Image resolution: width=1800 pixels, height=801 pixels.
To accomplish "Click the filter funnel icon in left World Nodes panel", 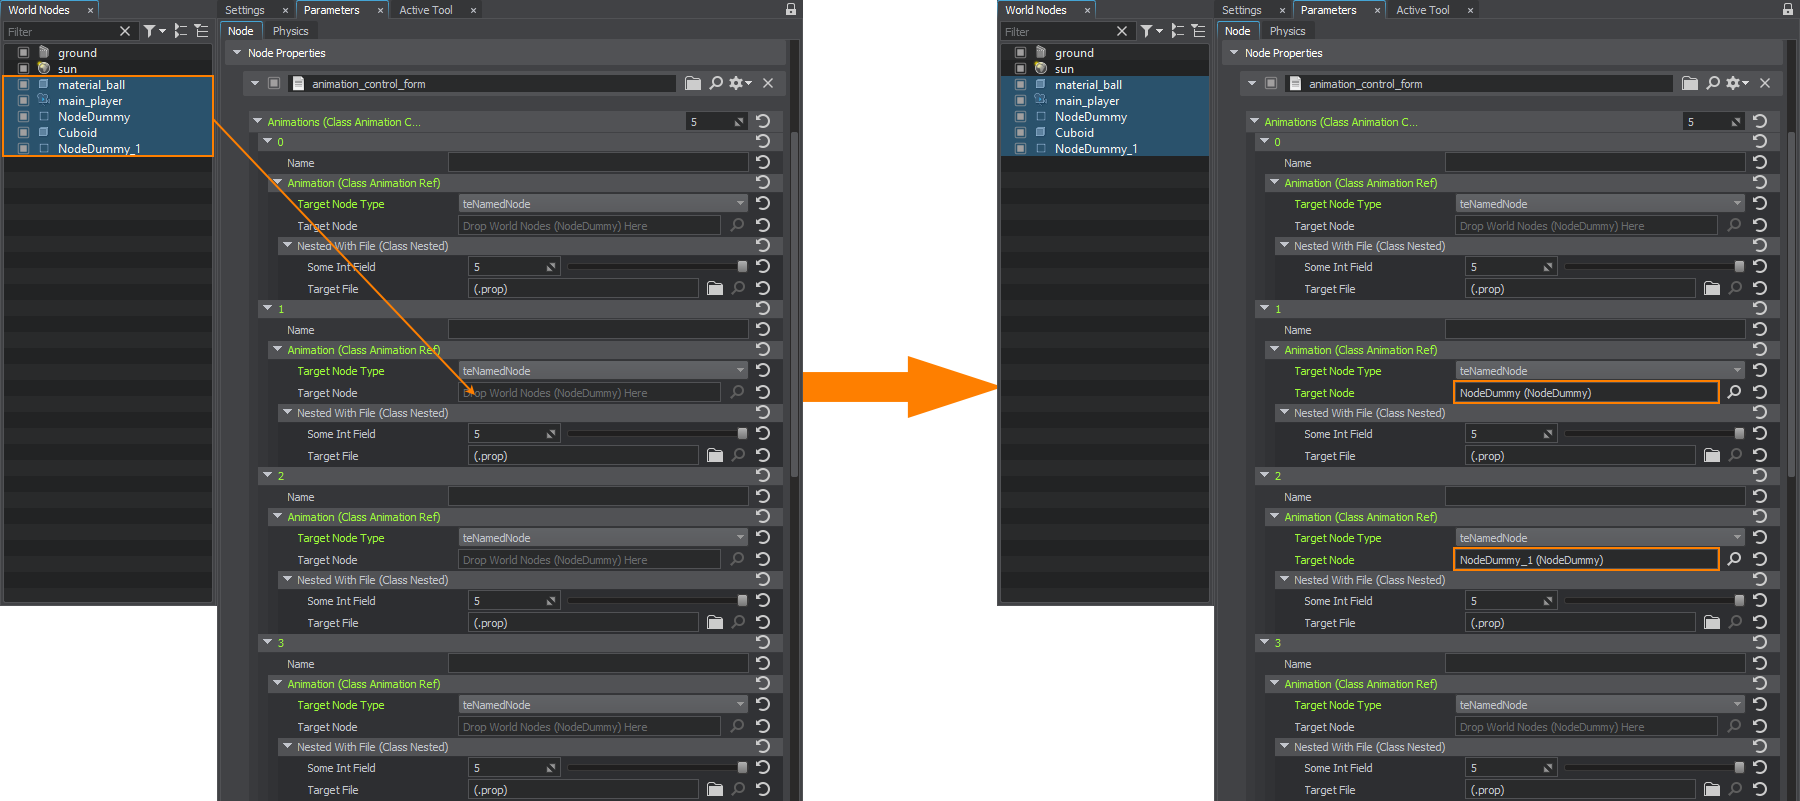I will point(149,31).
